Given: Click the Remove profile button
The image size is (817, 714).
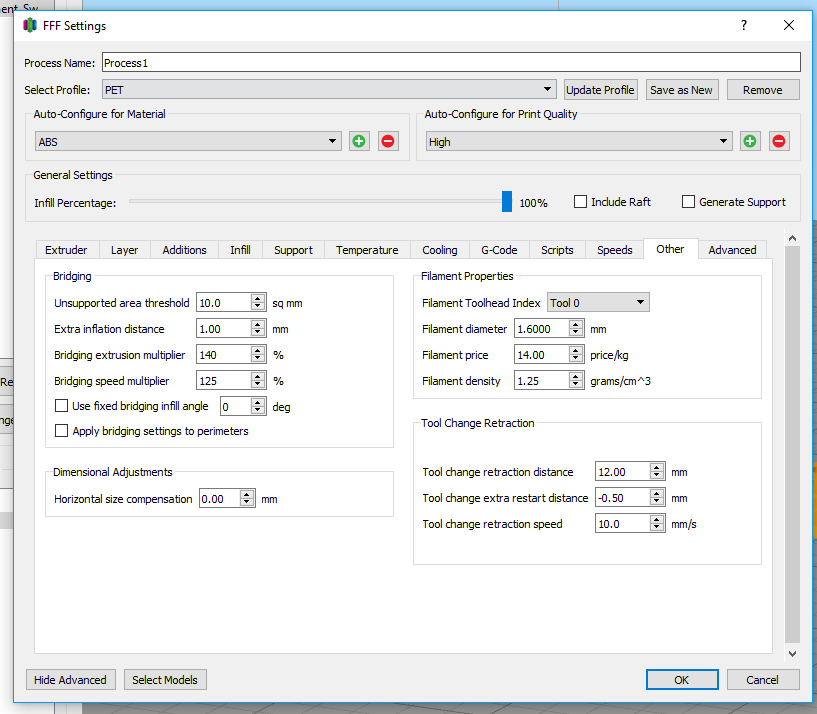Looking at the screenshot, I should pyautogui.click(x=763, y=90).
